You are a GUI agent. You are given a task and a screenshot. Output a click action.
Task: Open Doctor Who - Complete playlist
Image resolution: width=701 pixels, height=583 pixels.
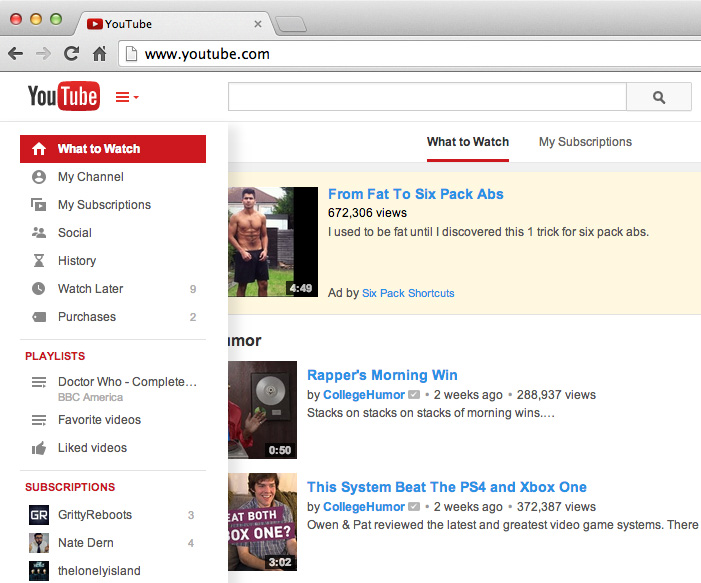tap(127, 382)
